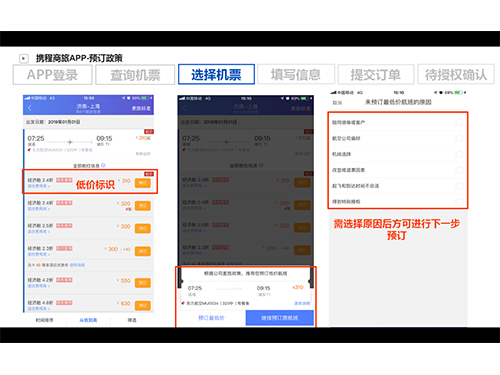This screenshot has height=375, width=500.
Task: Click the play icon beside 携程商旅APP title
Action: (23, 59)
